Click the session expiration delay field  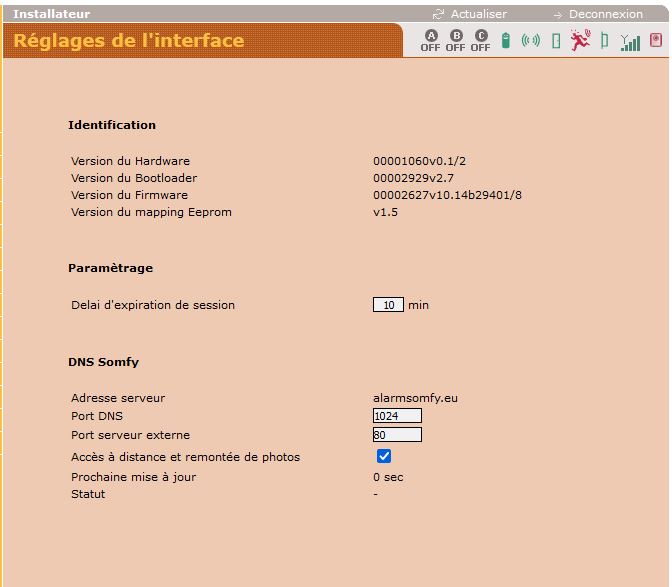point(388,305)
